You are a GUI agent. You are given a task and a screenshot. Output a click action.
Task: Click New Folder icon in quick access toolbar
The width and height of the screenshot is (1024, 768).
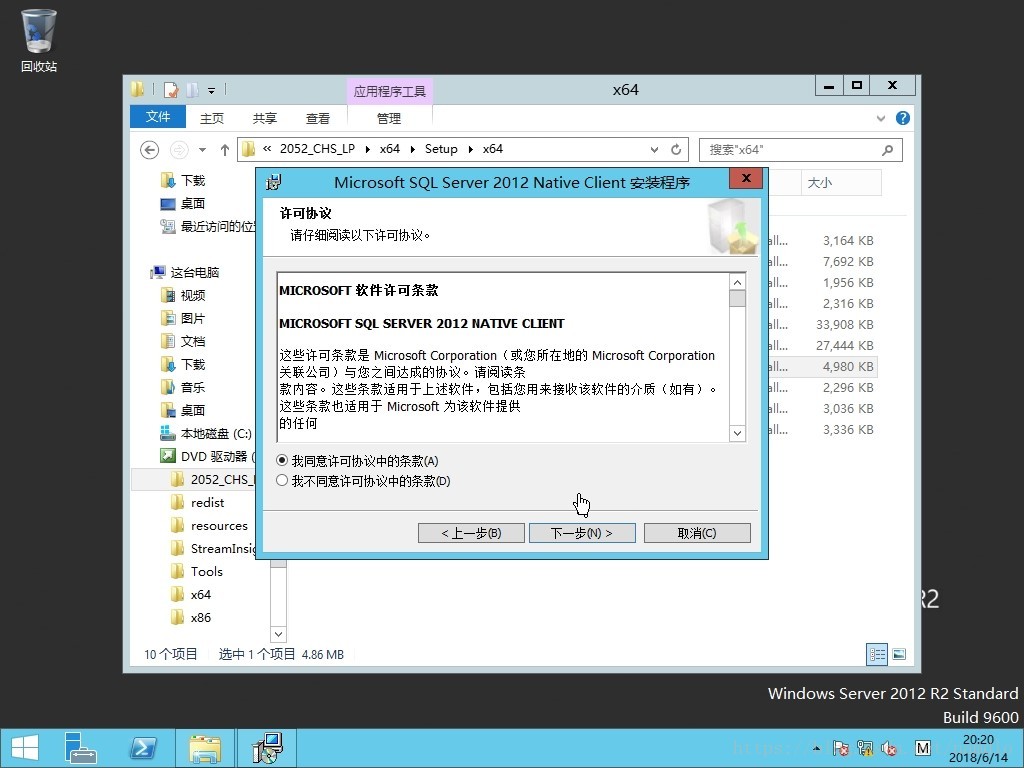tap(192, 90)
